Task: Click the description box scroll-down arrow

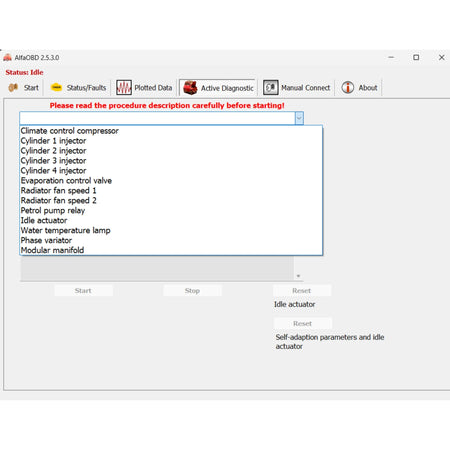Action: click(x=298, y=276)
